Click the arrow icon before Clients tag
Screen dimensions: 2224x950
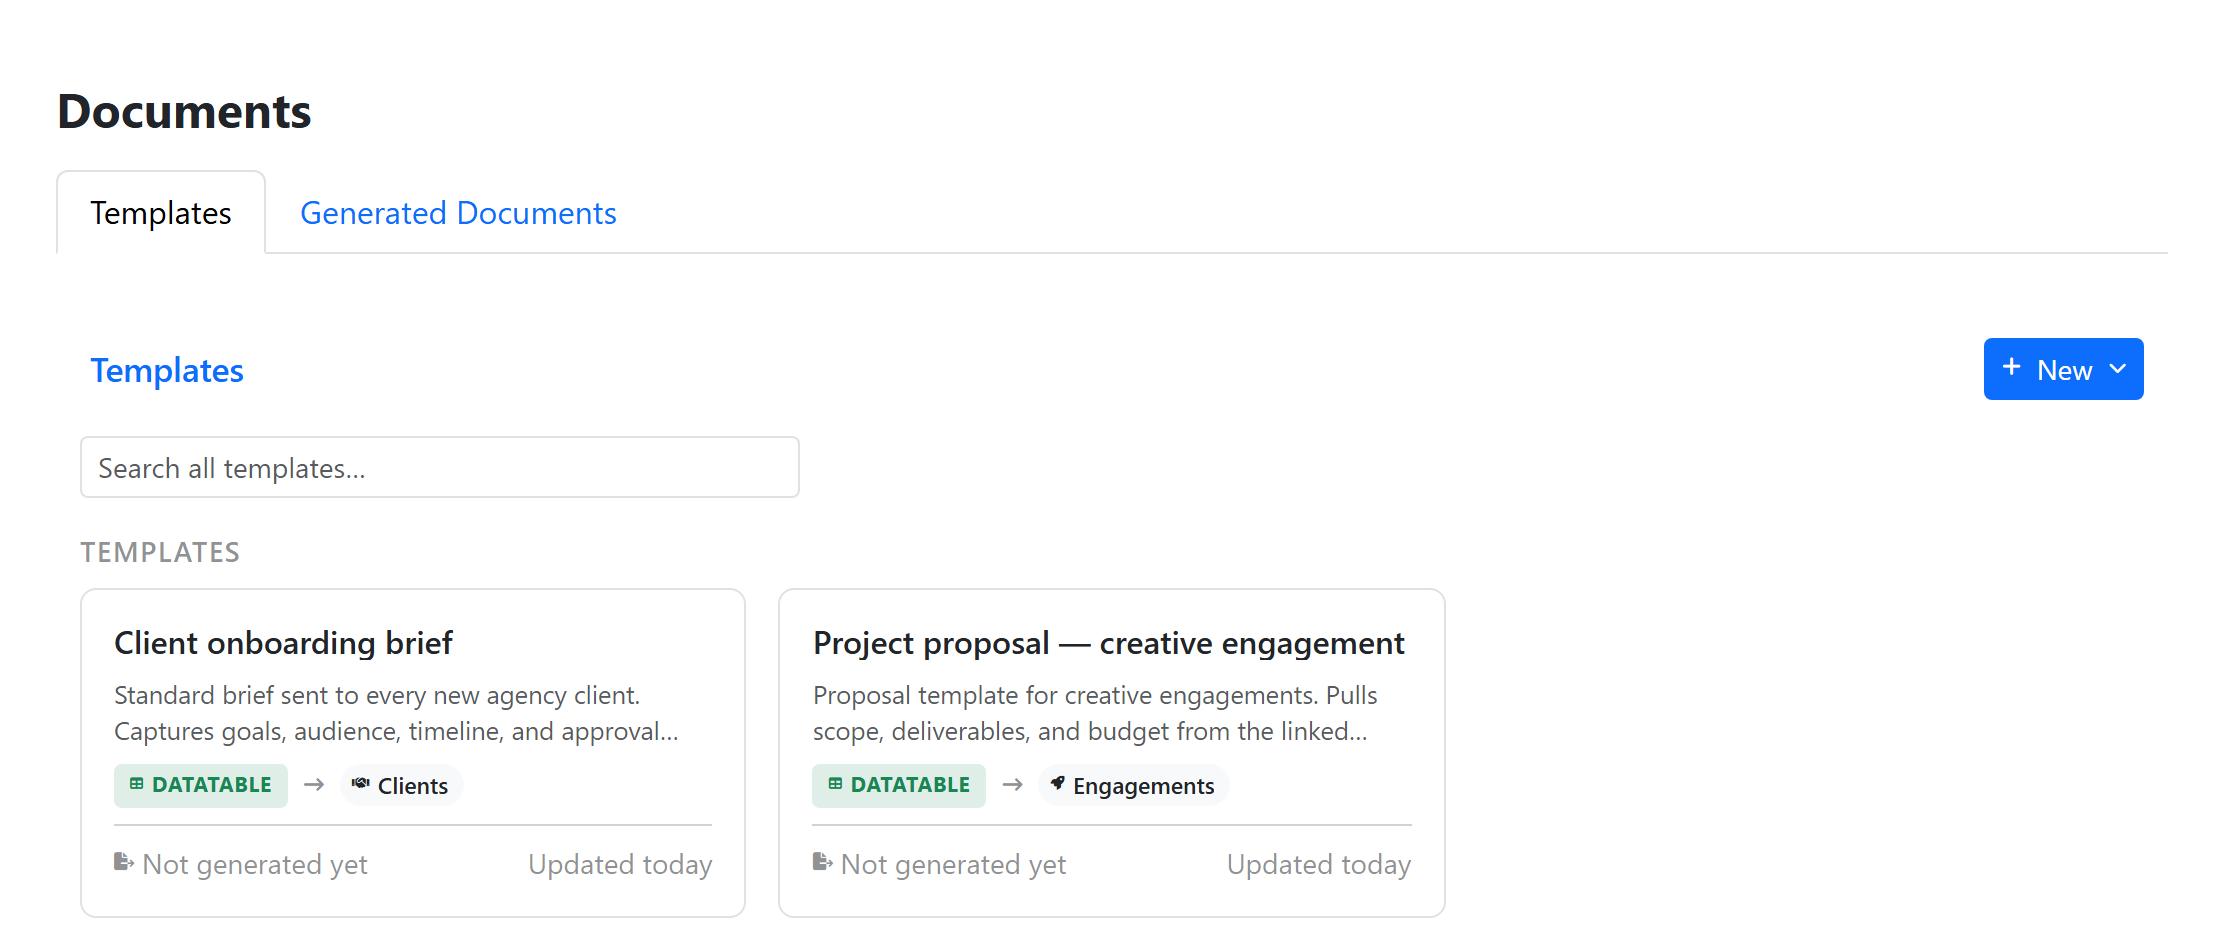(x=314, y=785)
